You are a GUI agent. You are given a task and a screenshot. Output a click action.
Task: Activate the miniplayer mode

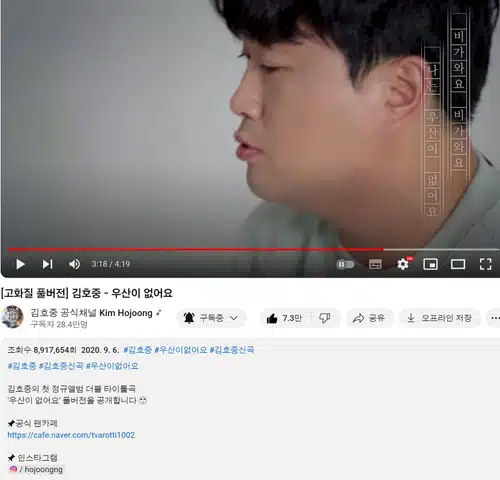[430, 264]
